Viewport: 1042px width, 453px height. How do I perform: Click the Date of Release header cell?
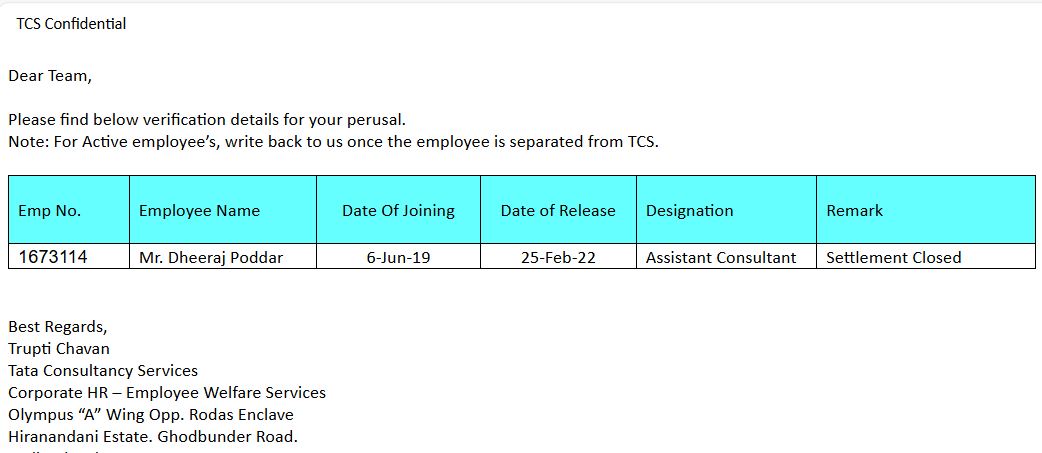[x=558, y=210]
